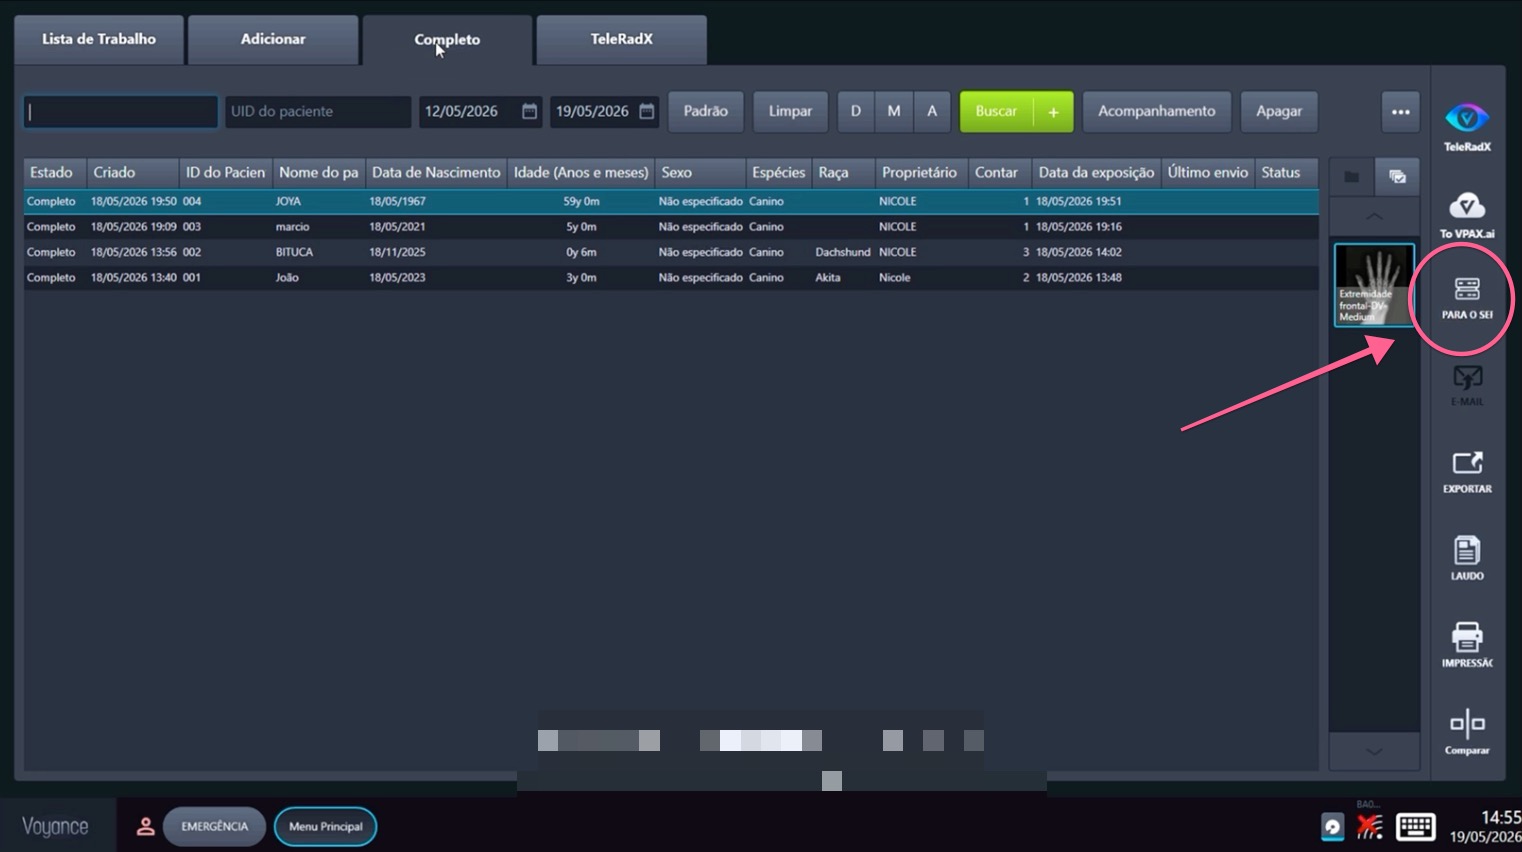This screenshot has width=1522, height=852.
Task: Open the EXPORTAR icon
Action: [1467, 472]
